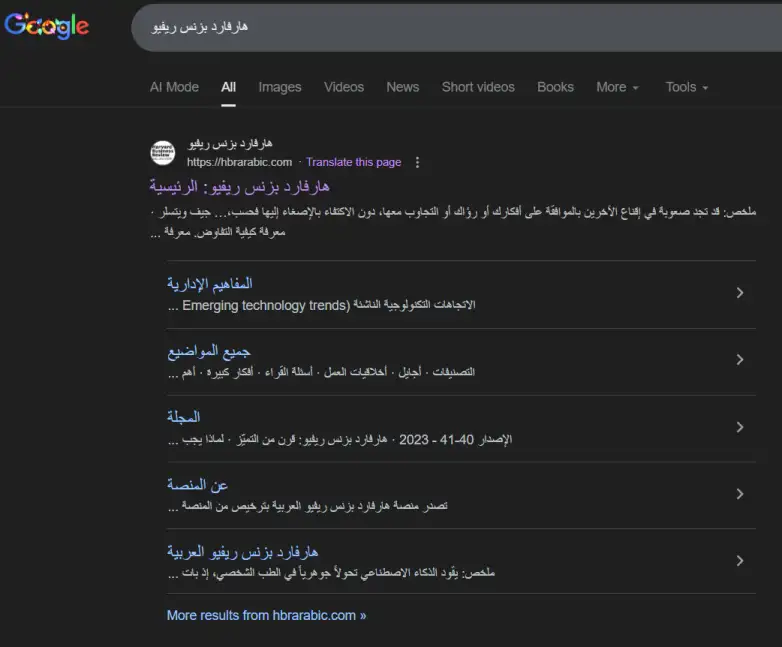Open the Short videos tab
The width and height of the screenshot is (782, 647).
click(478, 87)
